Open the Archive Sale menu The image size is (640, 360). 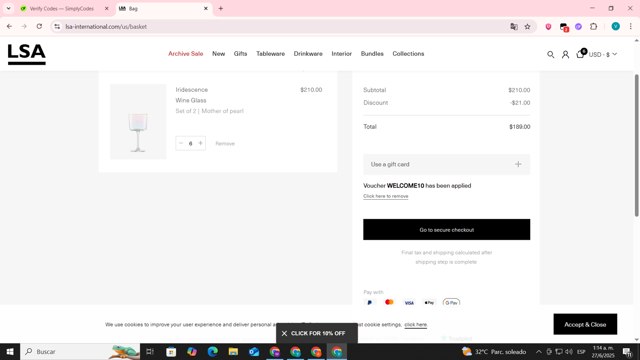185,53
